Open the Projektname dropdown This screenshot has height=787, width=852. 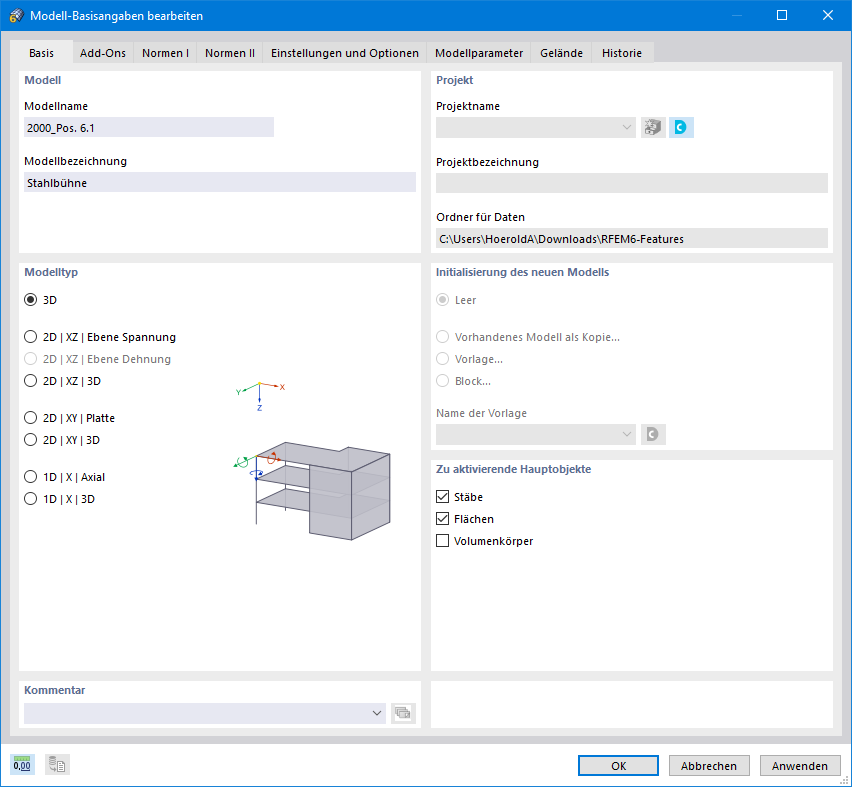(627, 127)
